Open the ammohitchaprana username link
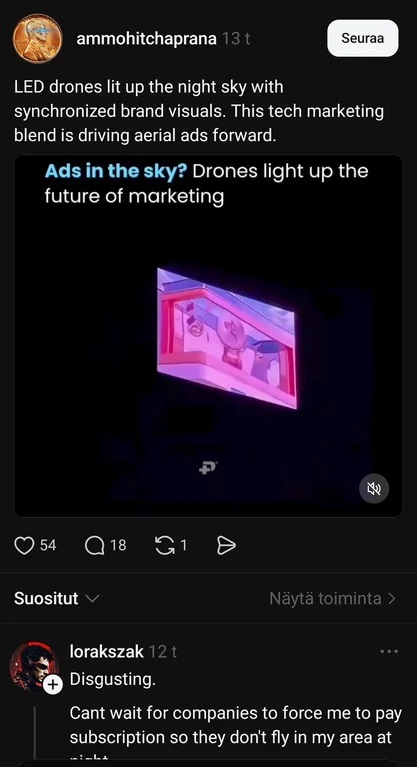Screen dimensions: 417x767 146,39
